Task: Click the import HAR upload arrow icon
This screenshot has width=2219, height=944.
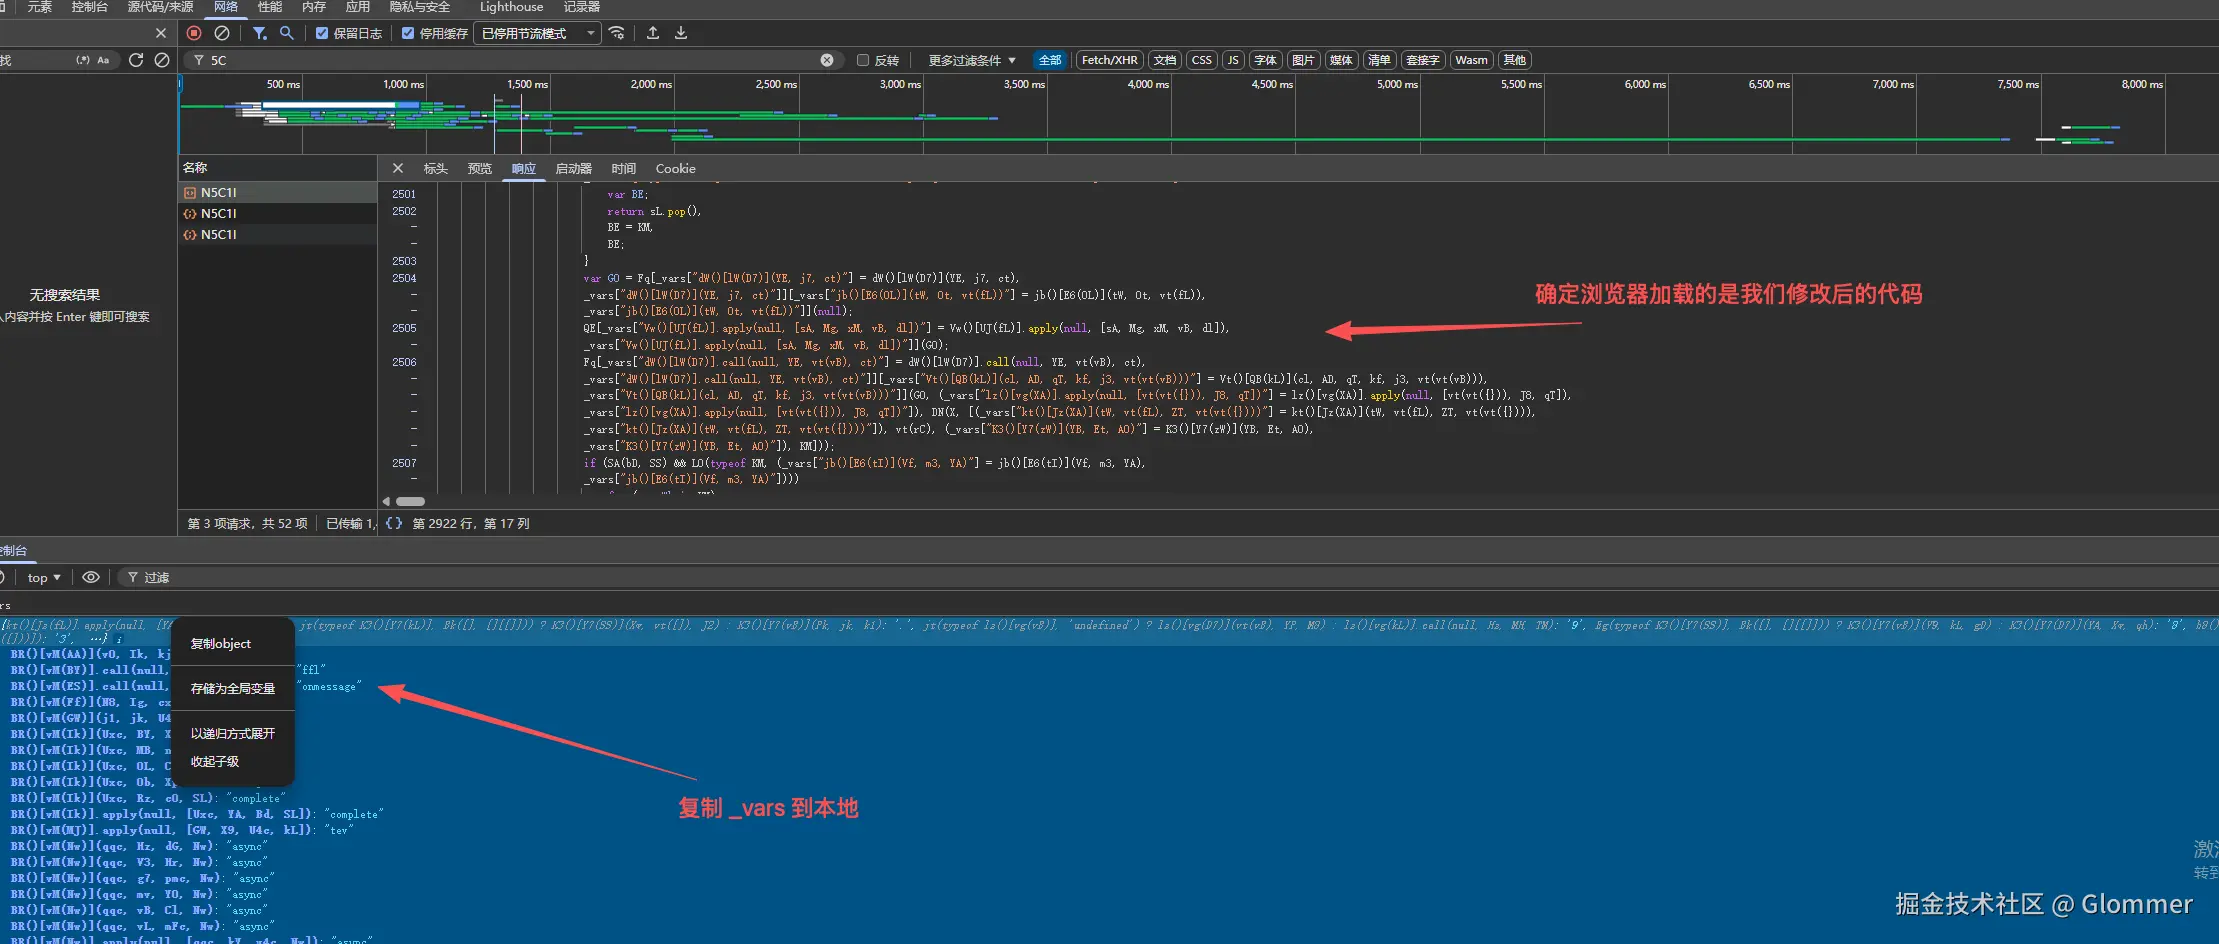Action: [653, 33]
